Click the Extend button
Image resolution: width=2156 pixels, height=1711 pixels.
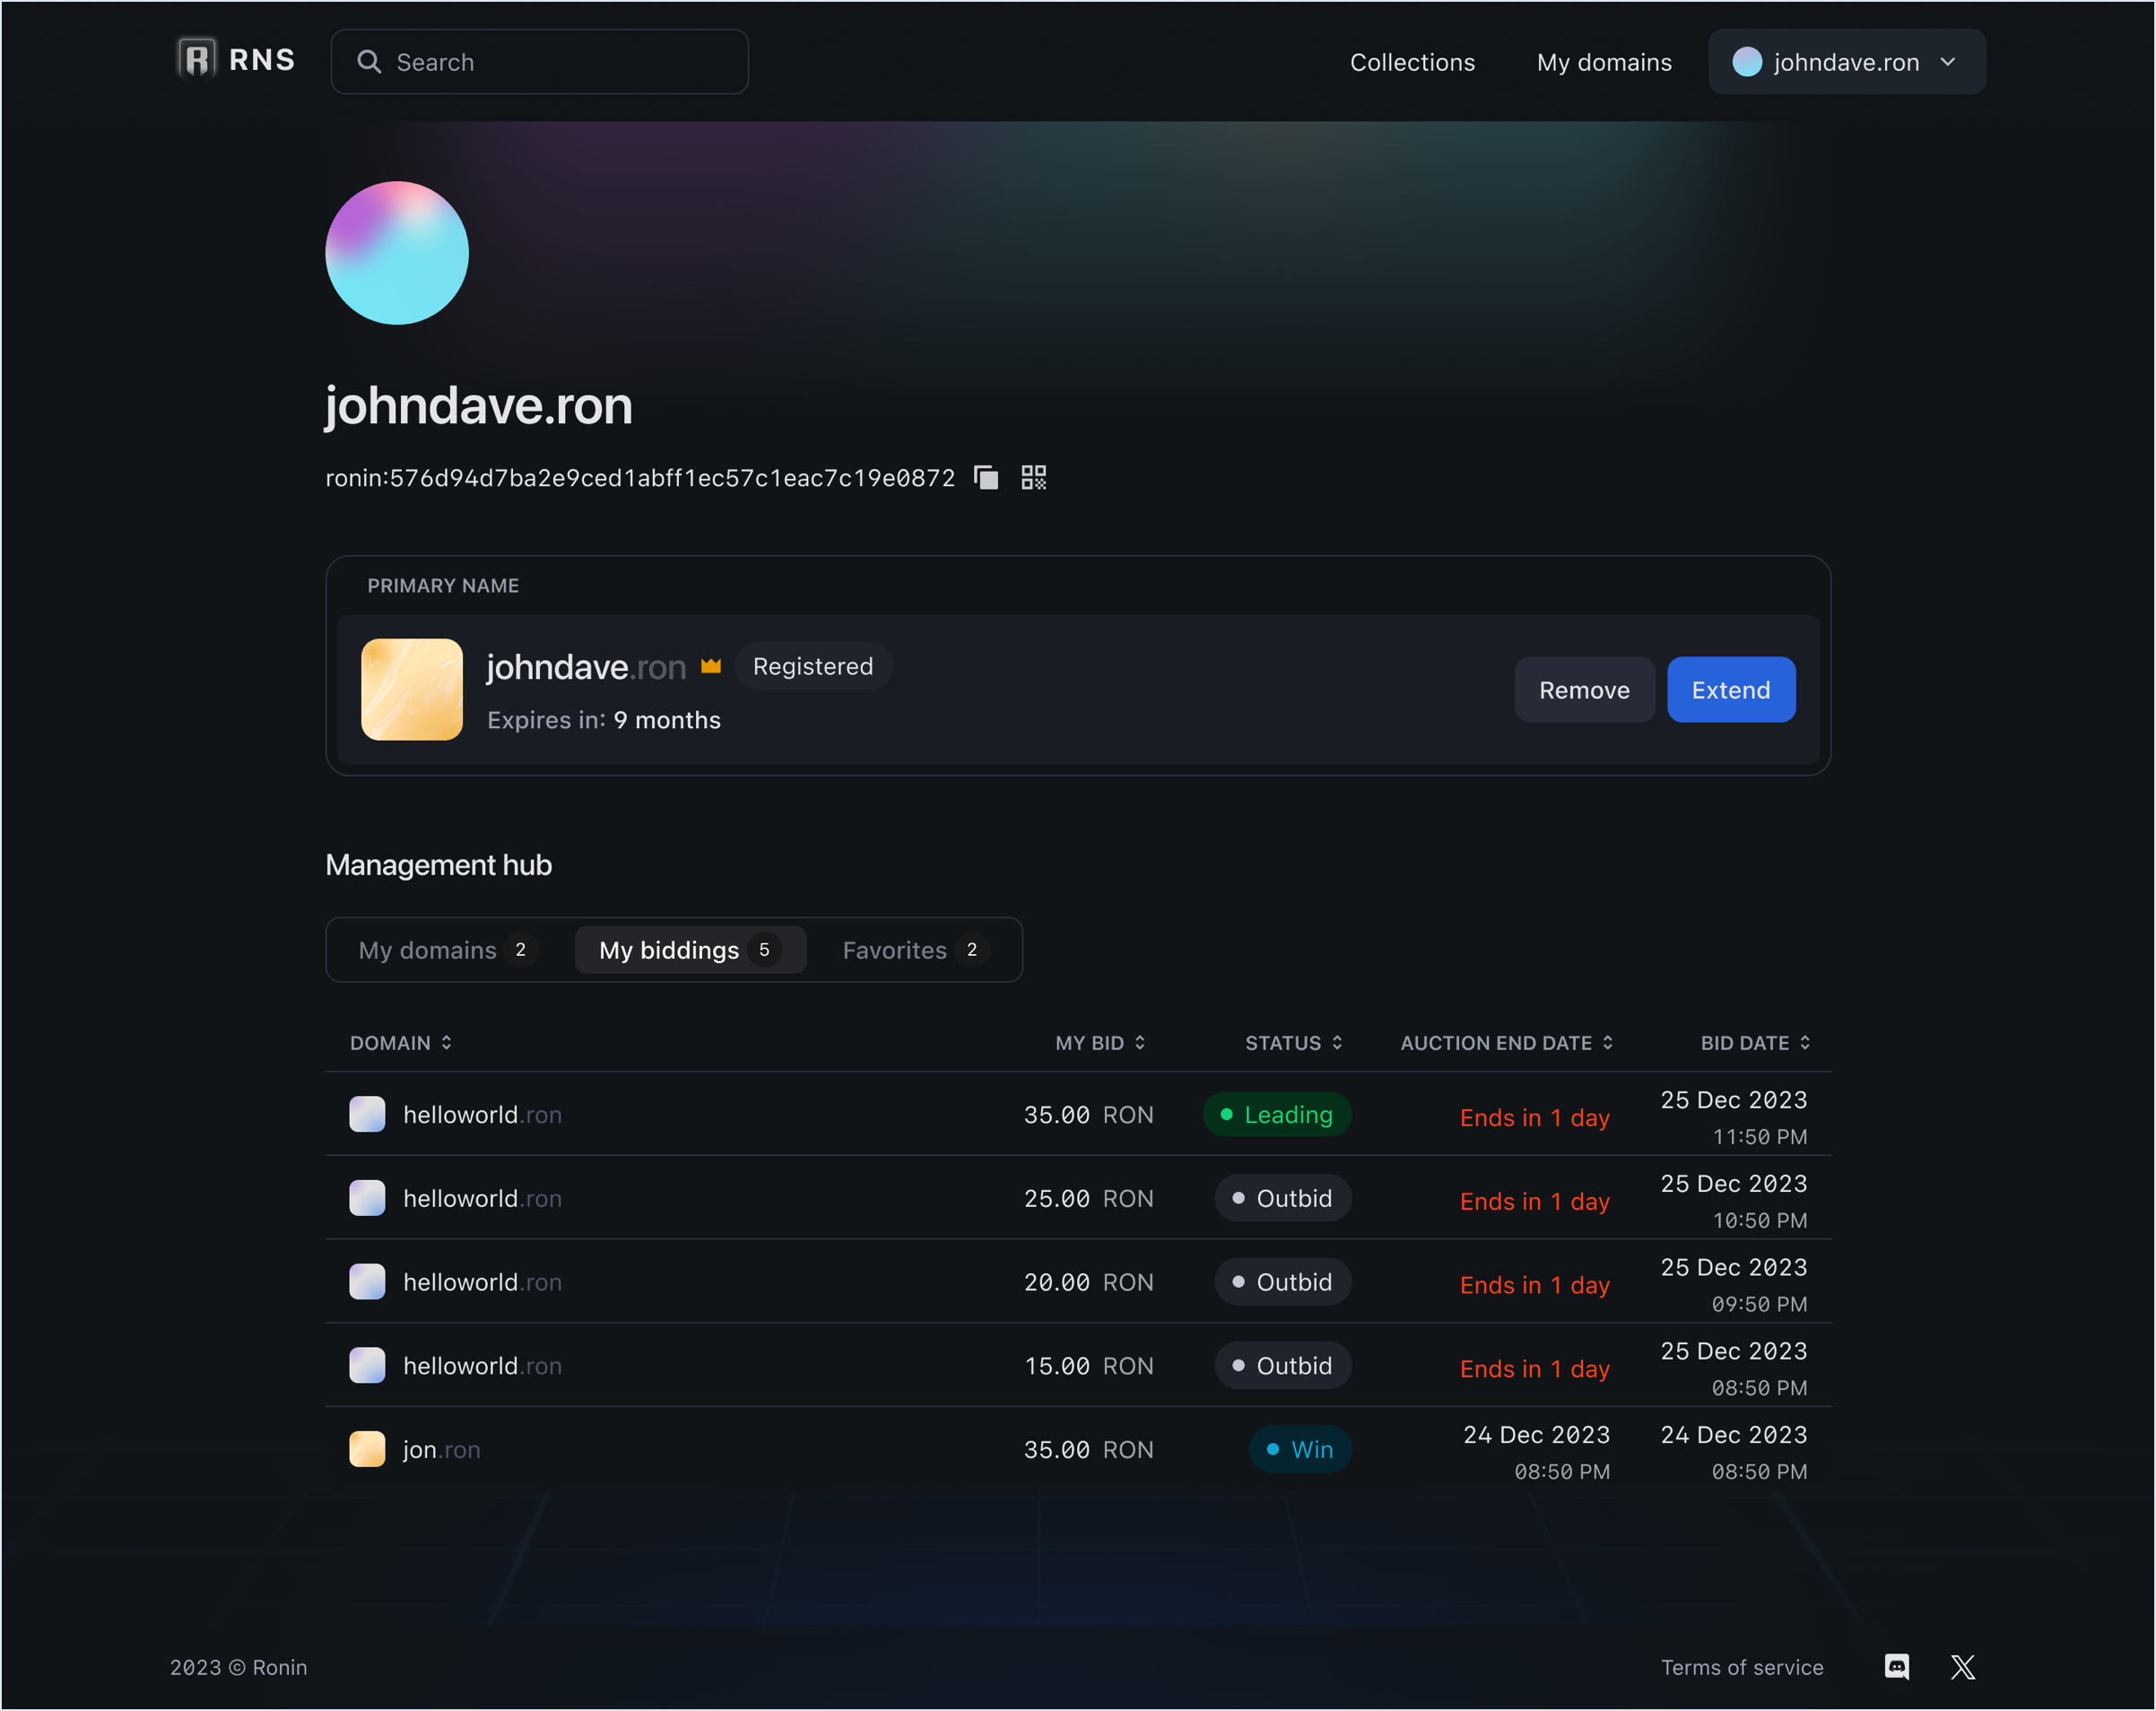[1730, 690]
